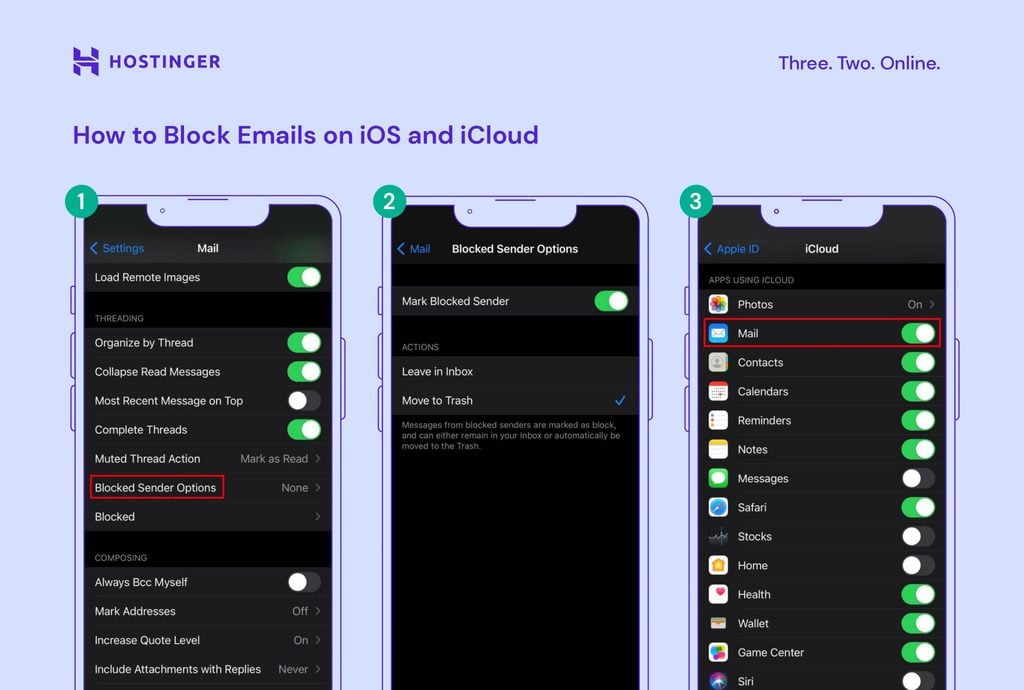Open Blocked Sender Options chevron showing None
The image size is (1024, 690).
(x=318, y=488)
